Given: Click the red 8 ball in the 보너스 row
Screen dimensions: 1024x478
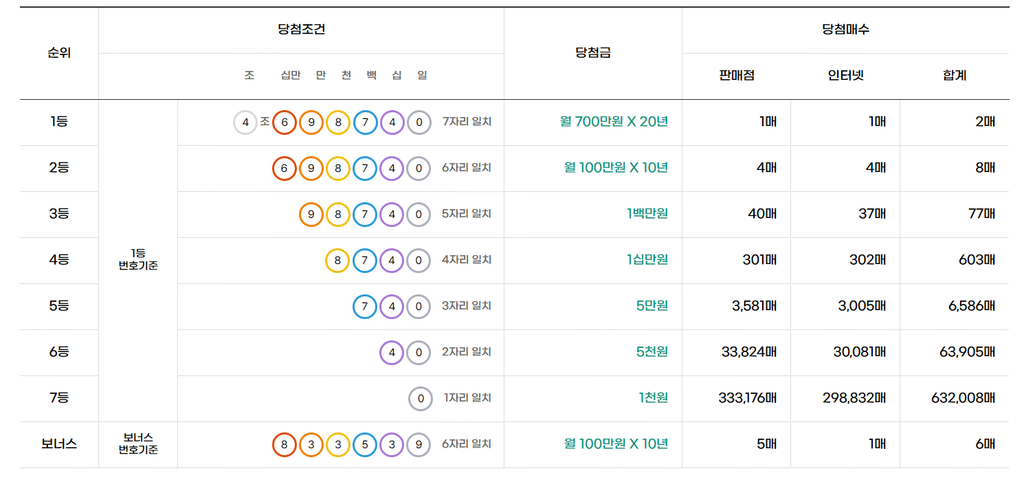Looking at the screenshot, I should coord(284,445).
